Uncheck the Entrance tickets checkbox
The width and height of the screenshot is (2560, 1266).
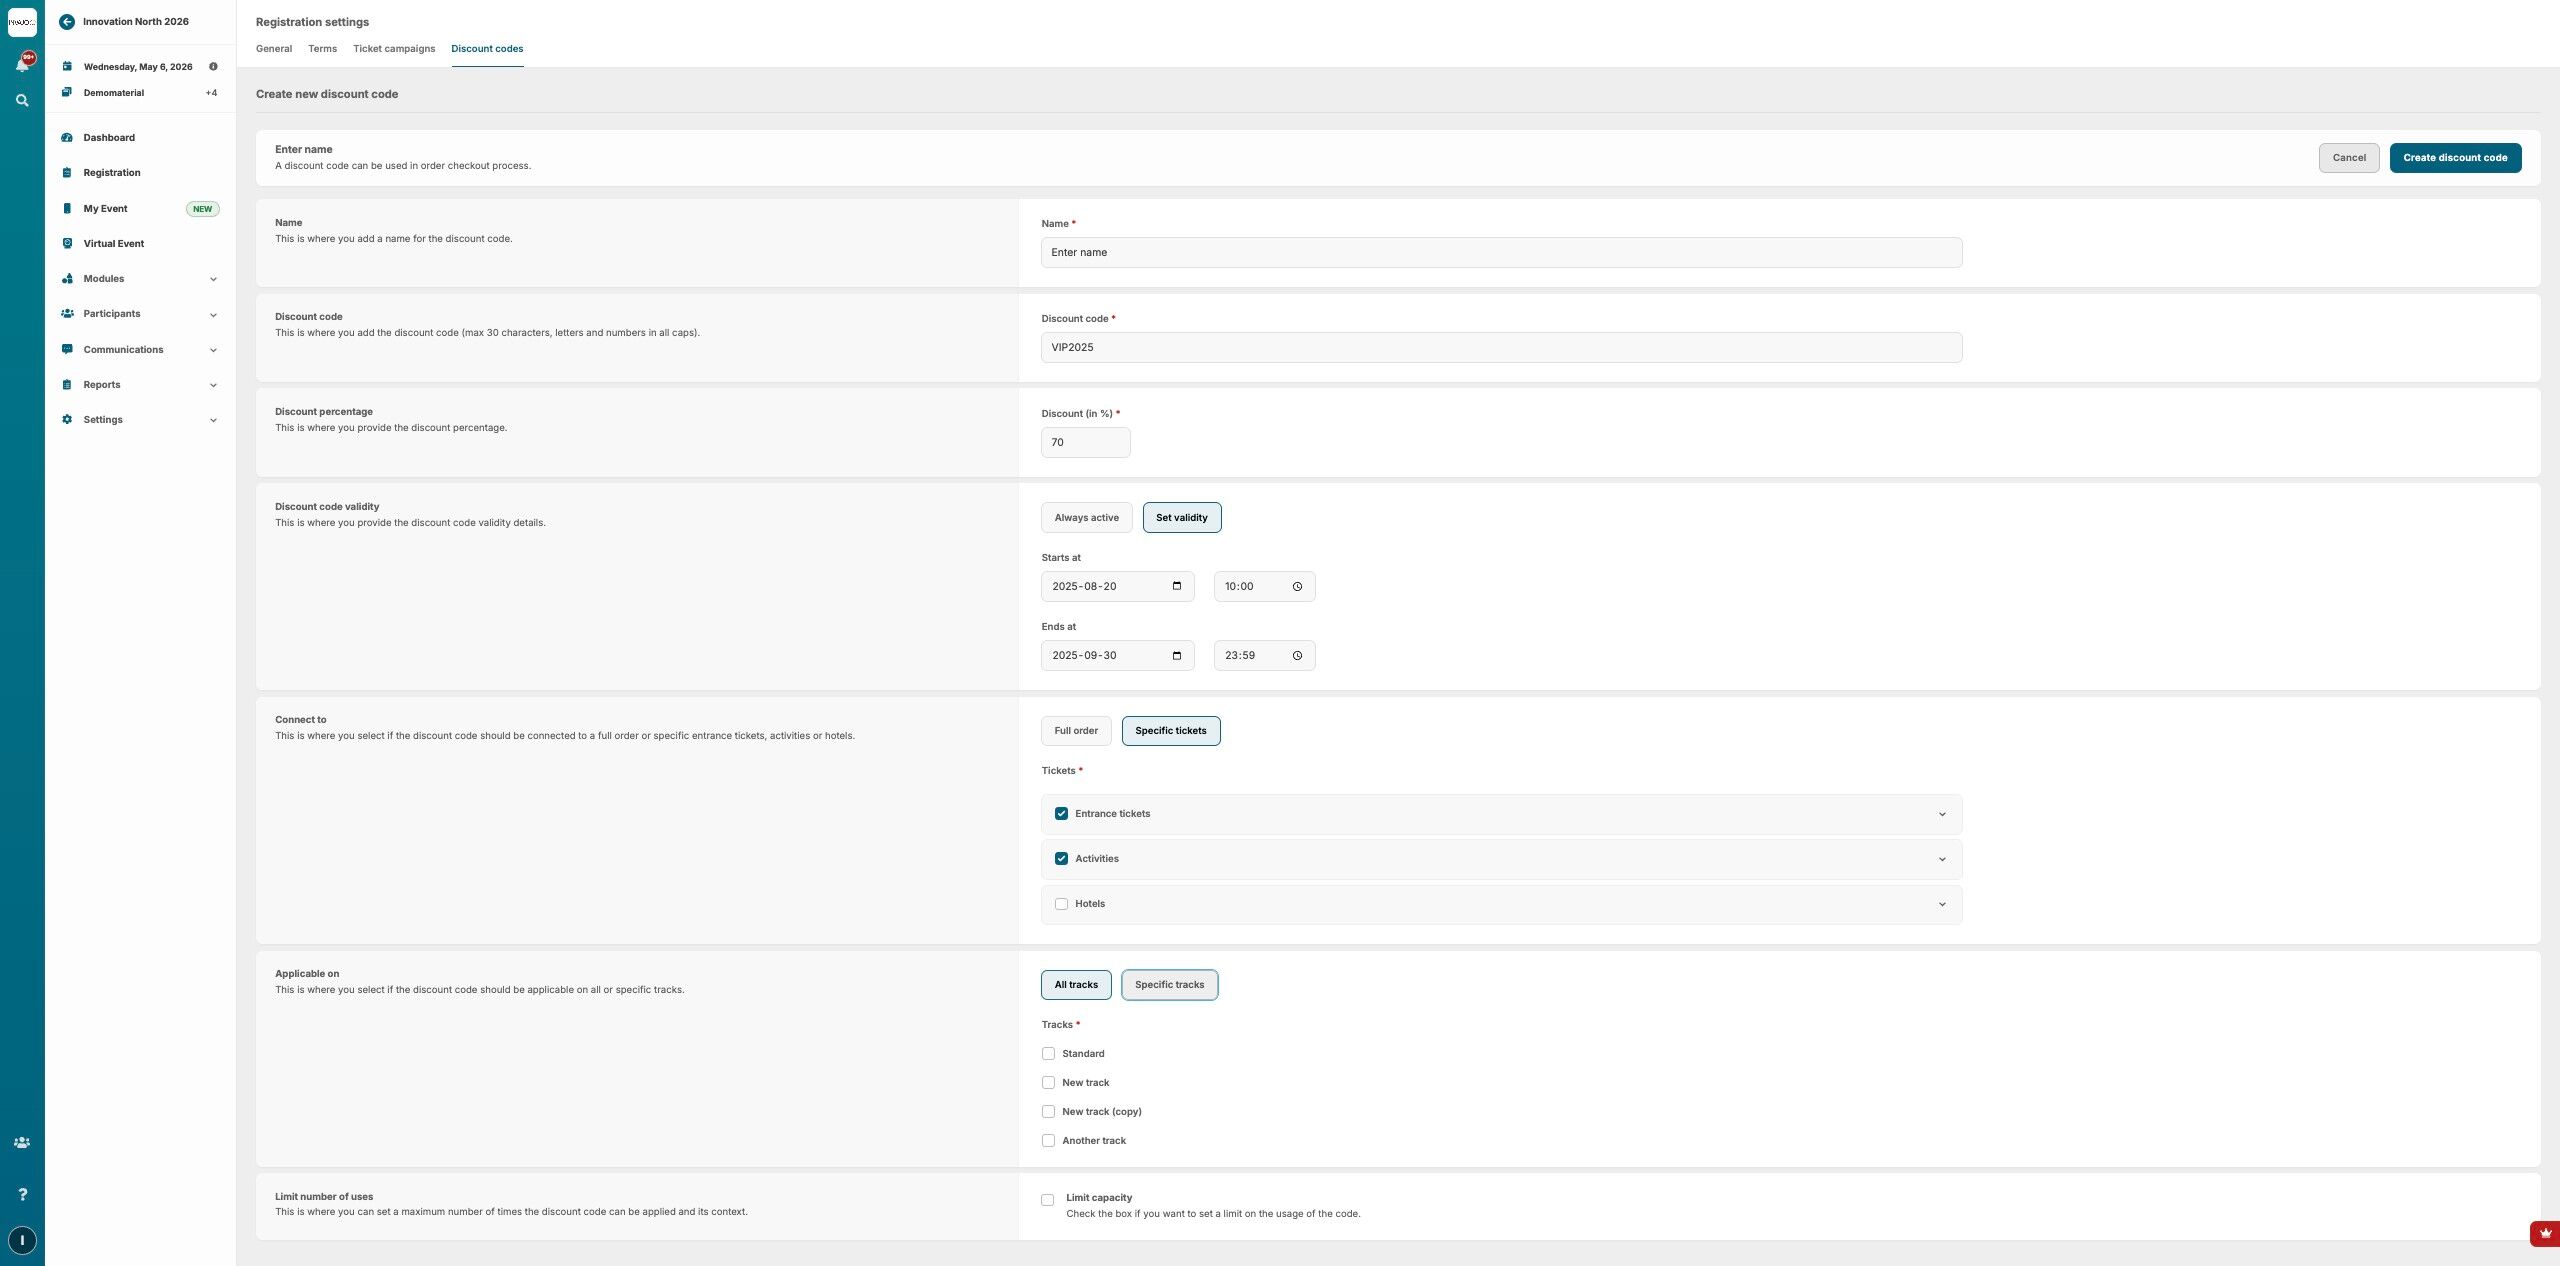1061,814
